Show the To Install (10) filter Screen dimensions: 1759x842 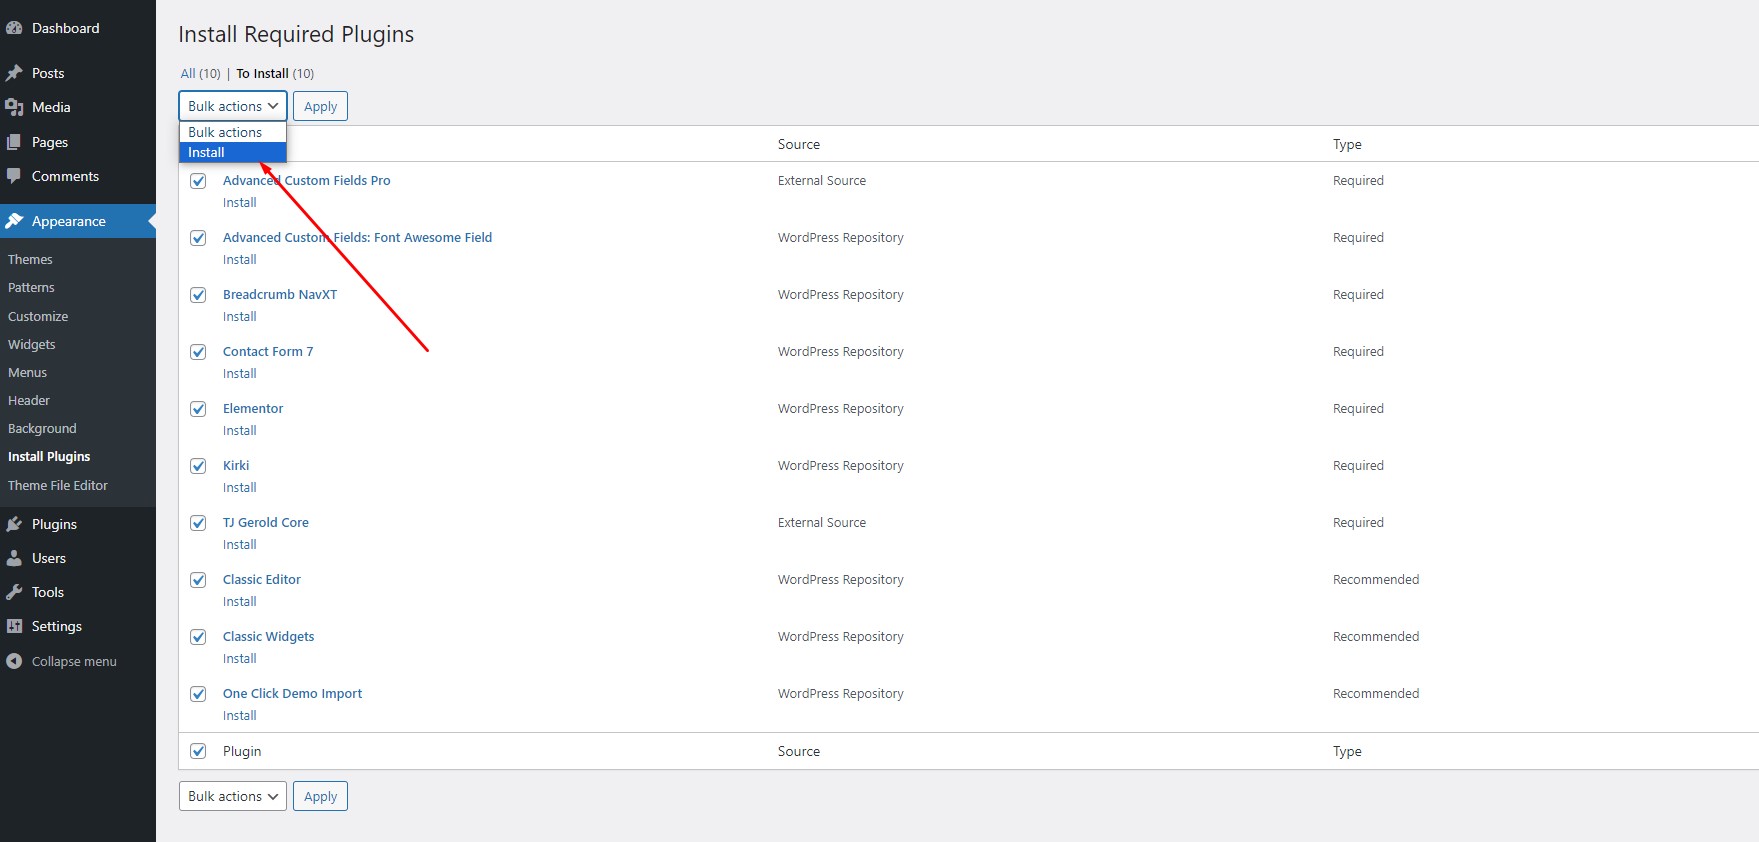click(275, 73)
